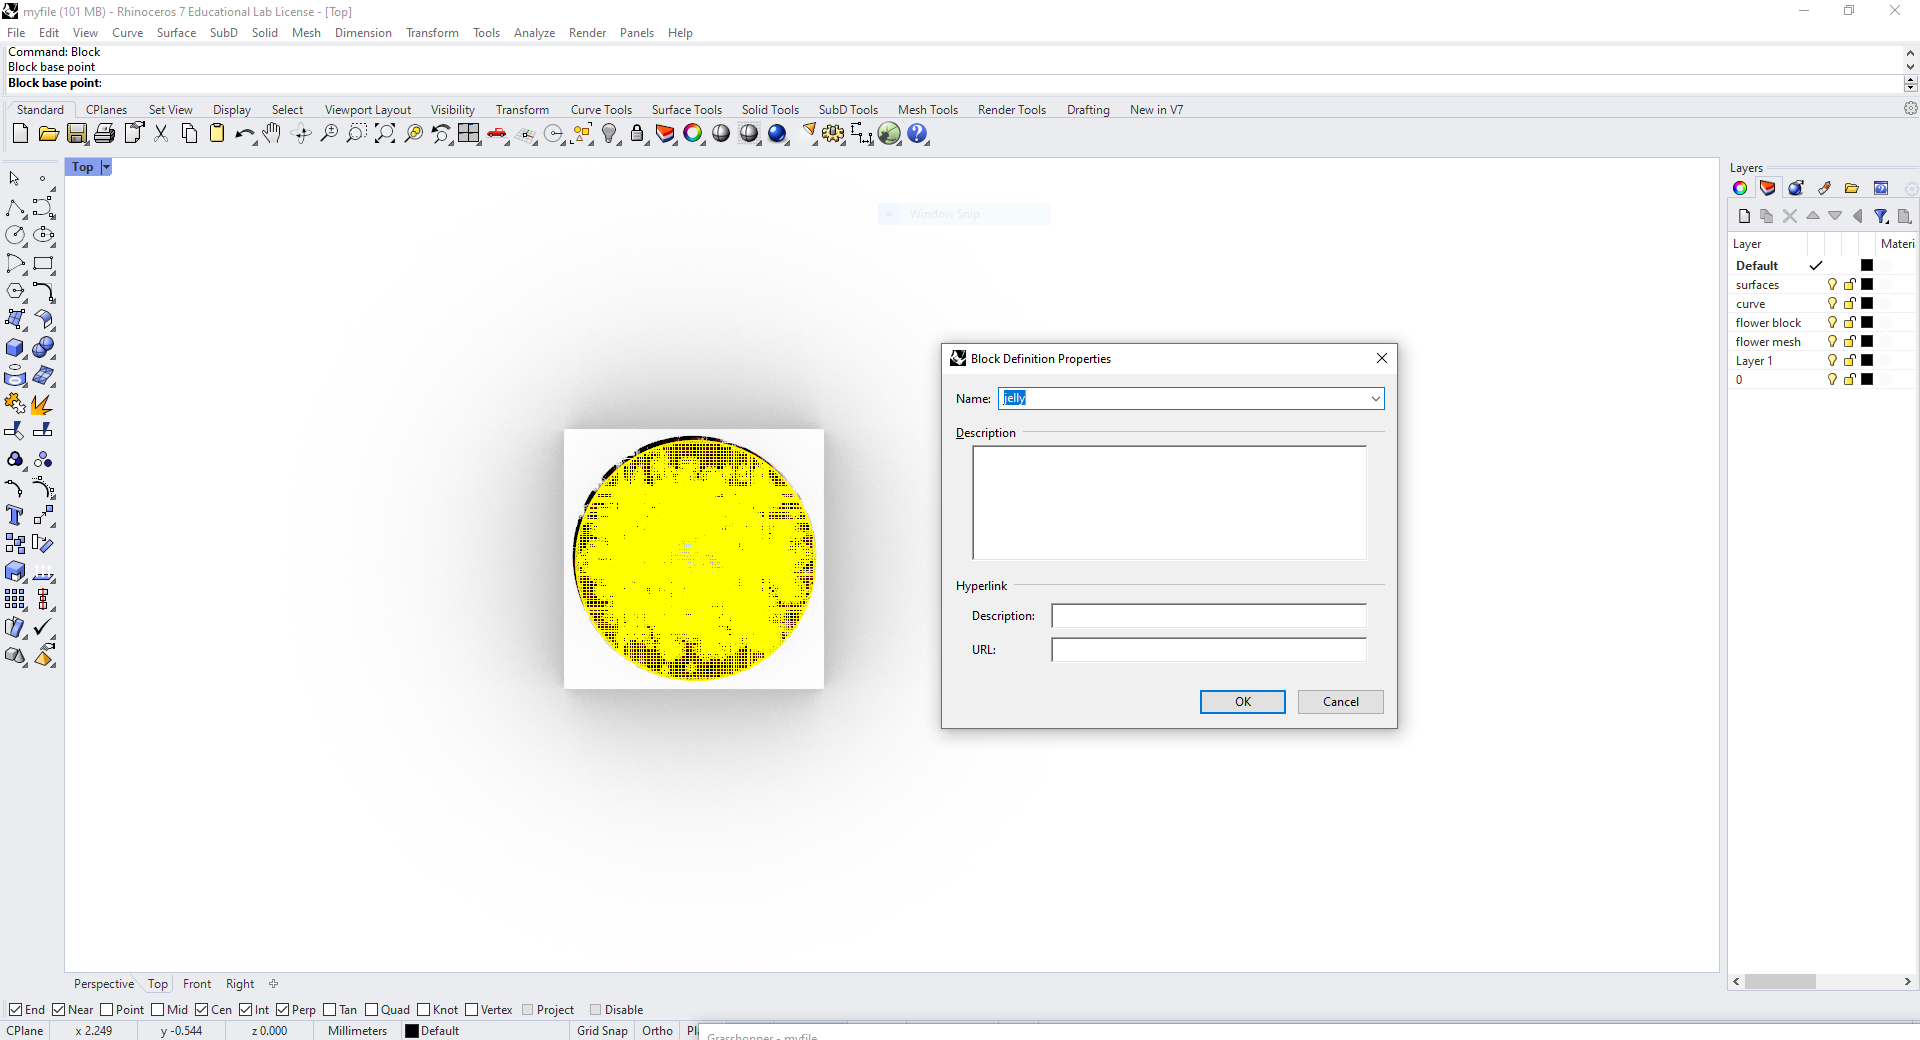Click the New file icon in the Standard toolbar

20,133
